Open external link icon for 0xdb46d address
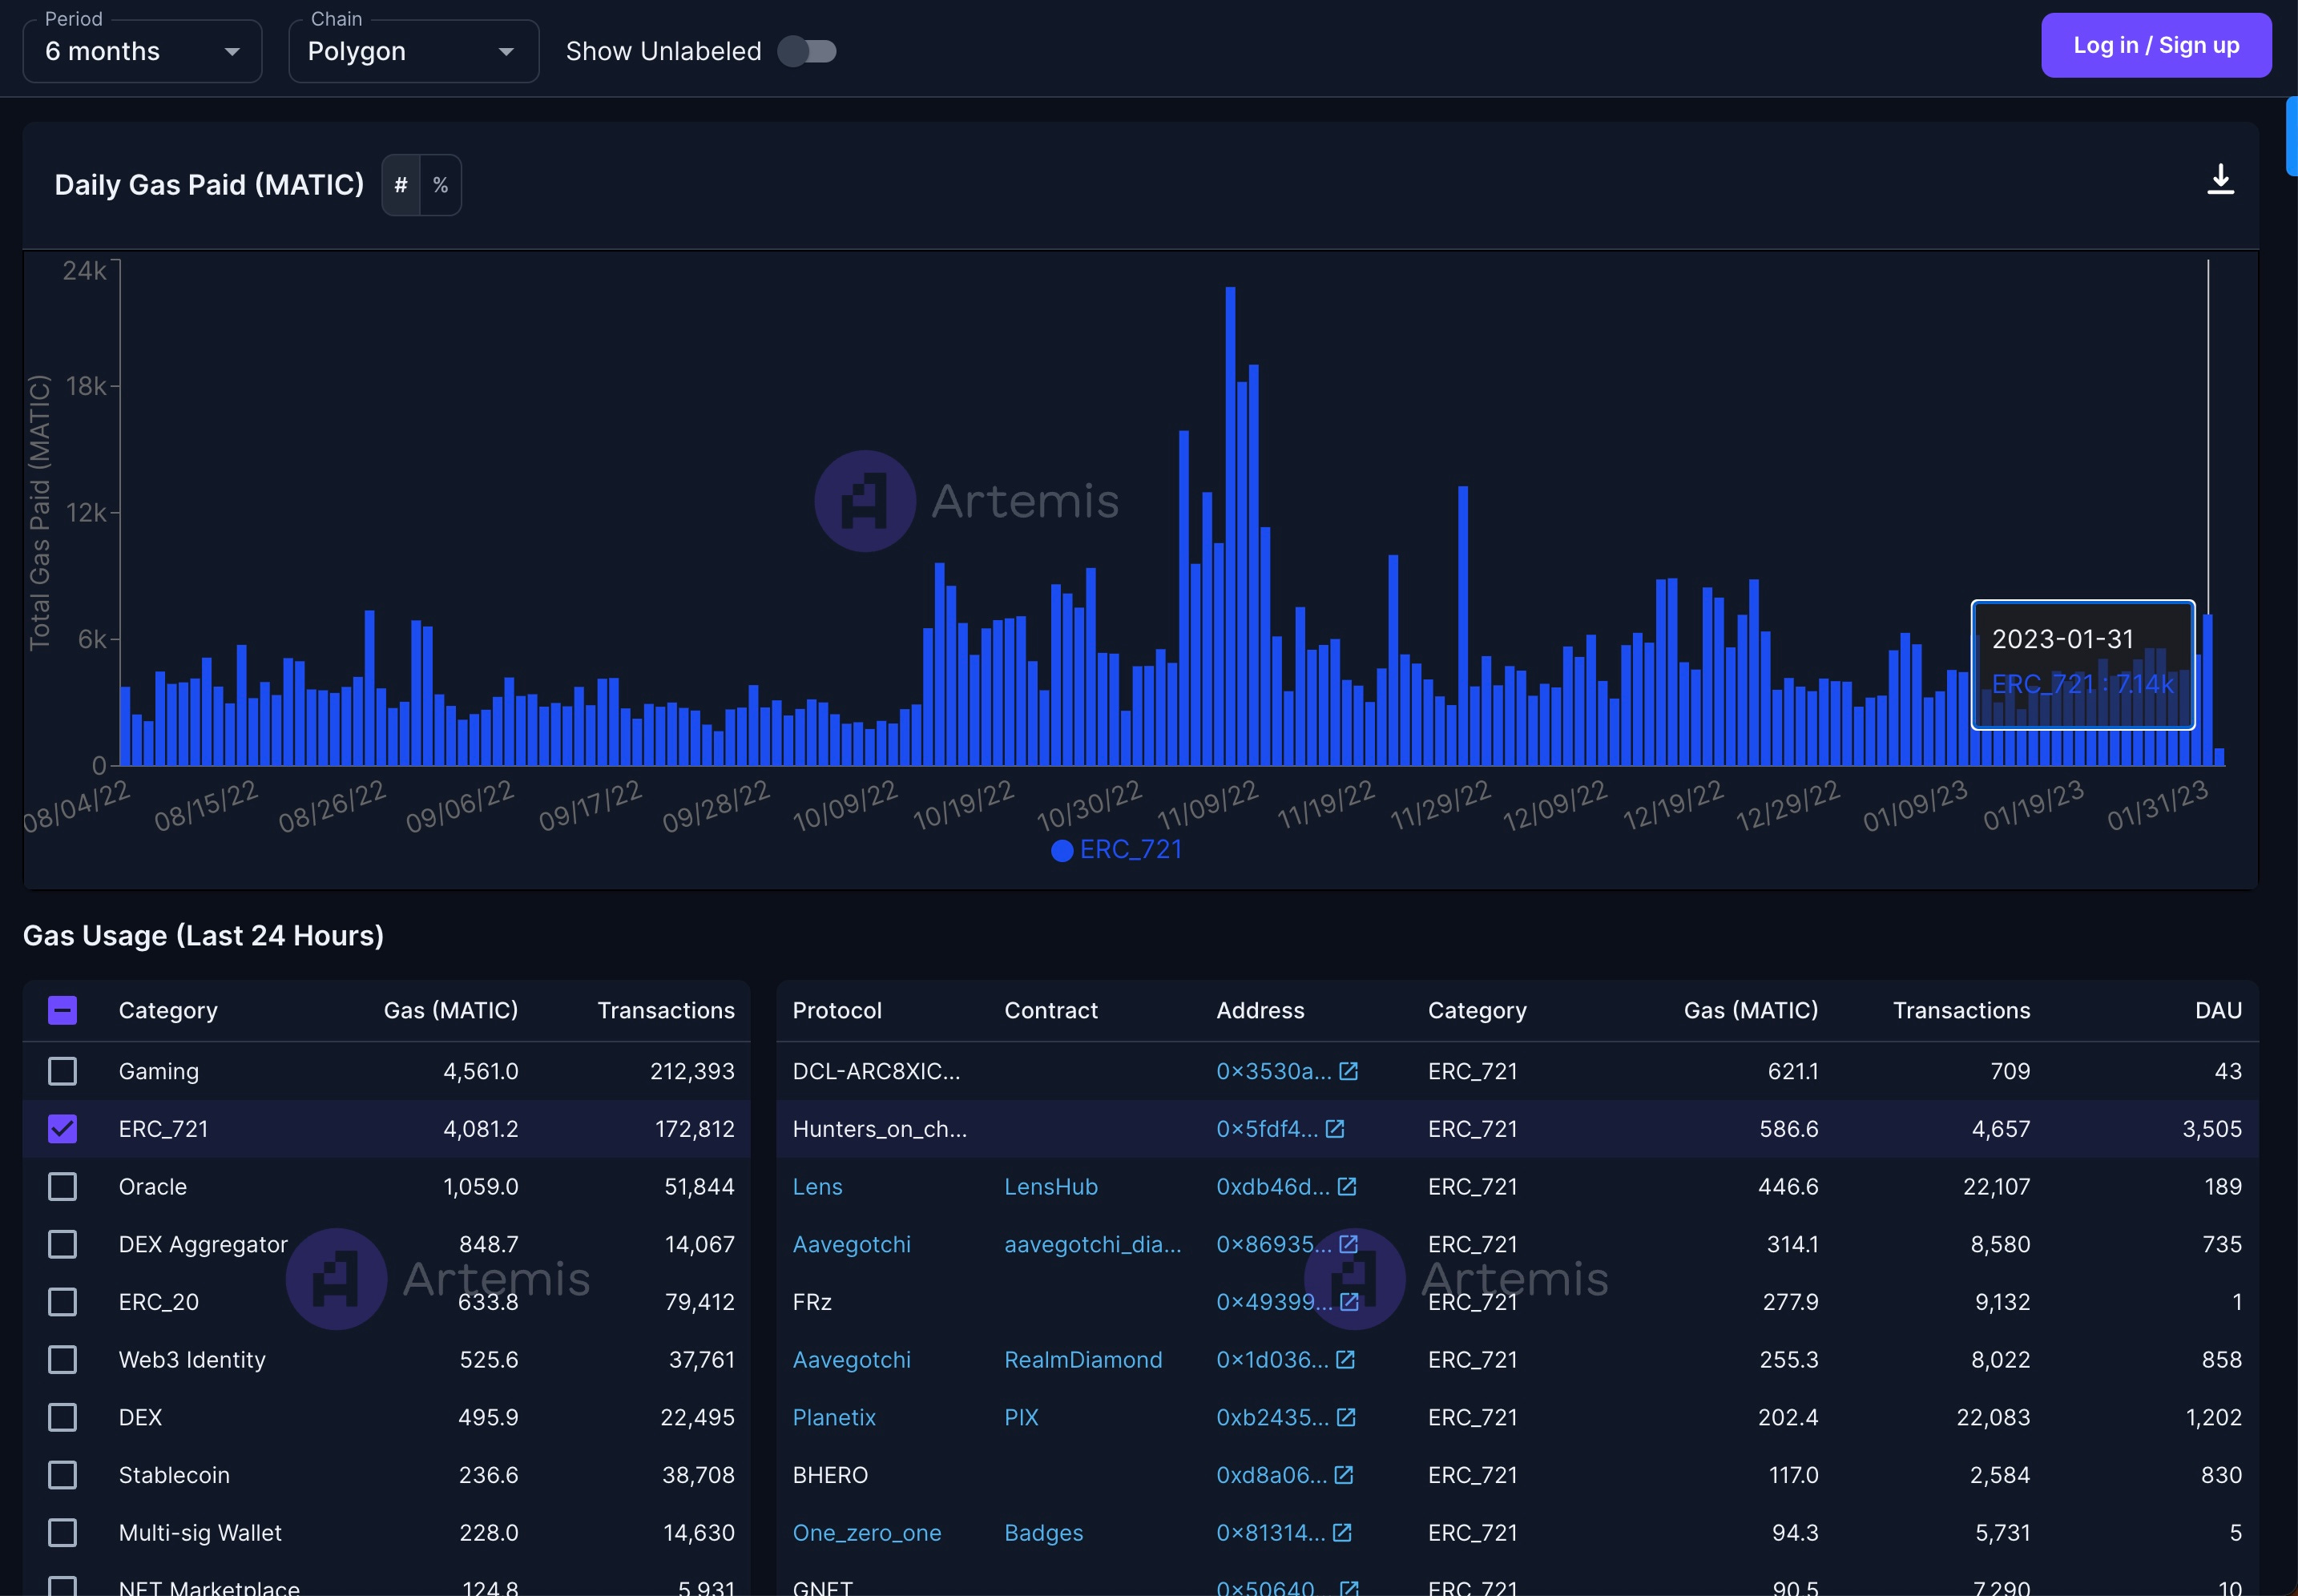 click(x=1346, y=1186)
